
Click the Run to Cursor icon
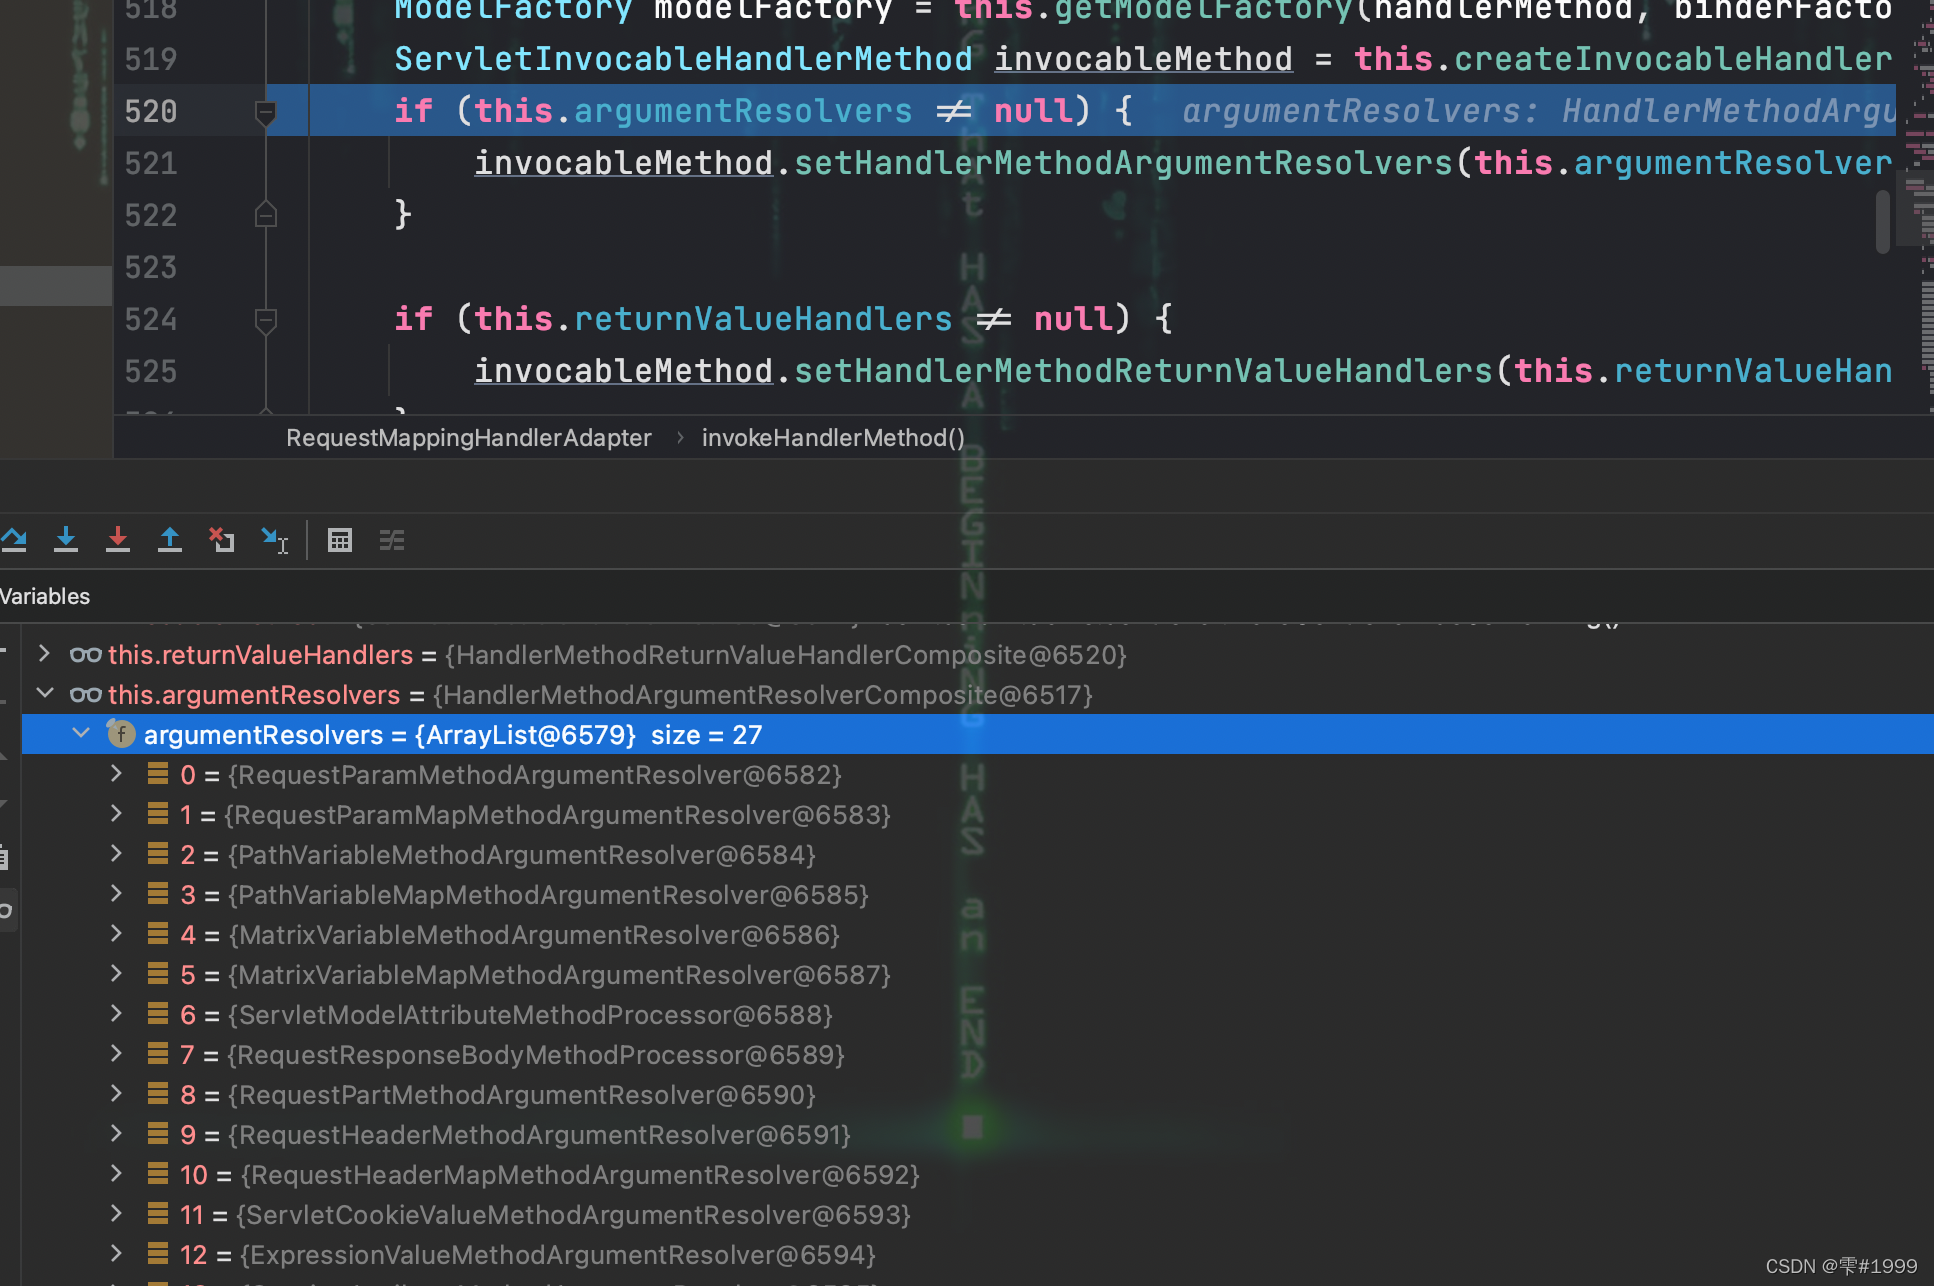click(274, 540)
